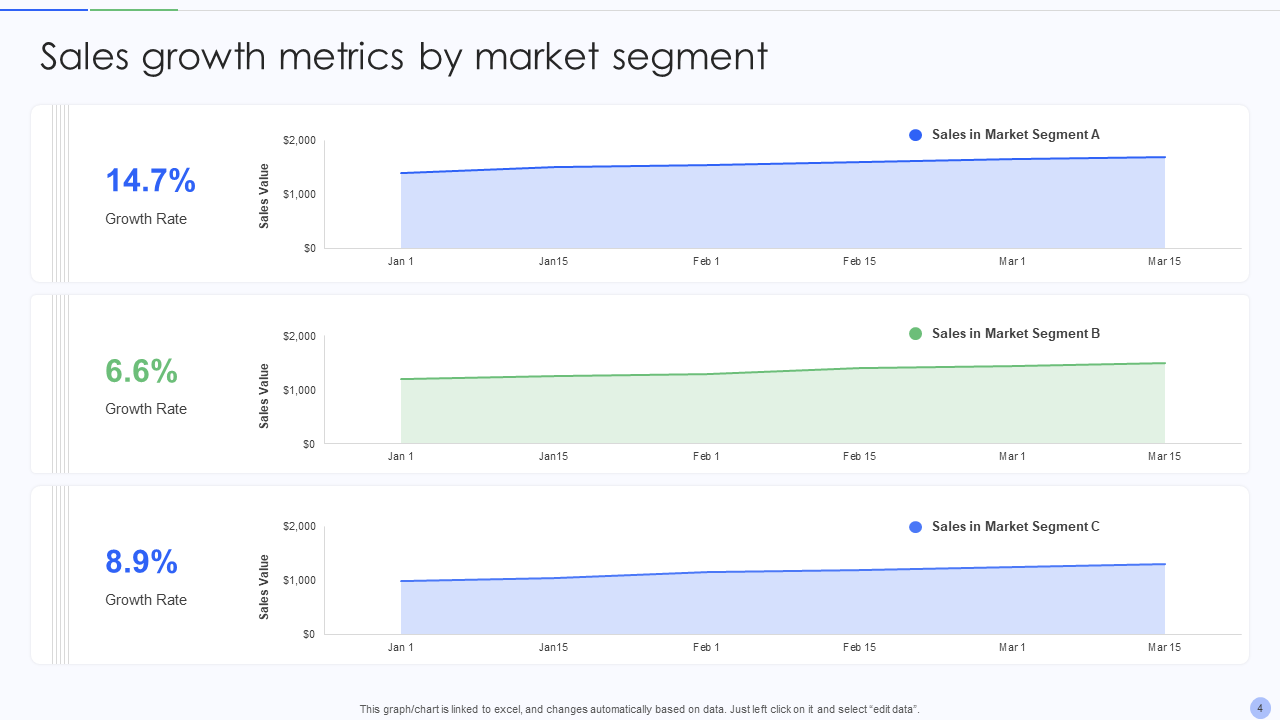Click 'Feb 15' label in Segment B chart
1280x720 pixels.
click(859, 457)
